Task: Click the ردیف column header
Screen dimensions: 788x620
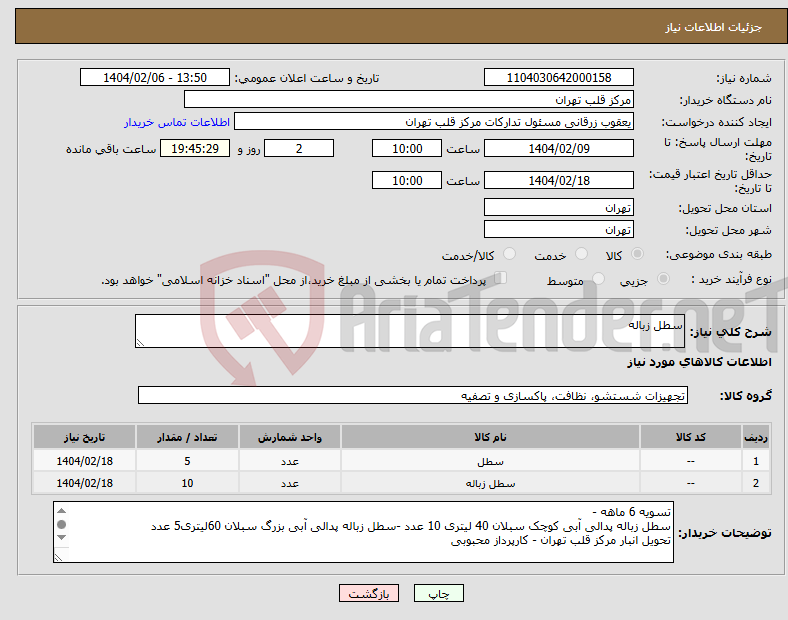Action: (x=756, y=437)
